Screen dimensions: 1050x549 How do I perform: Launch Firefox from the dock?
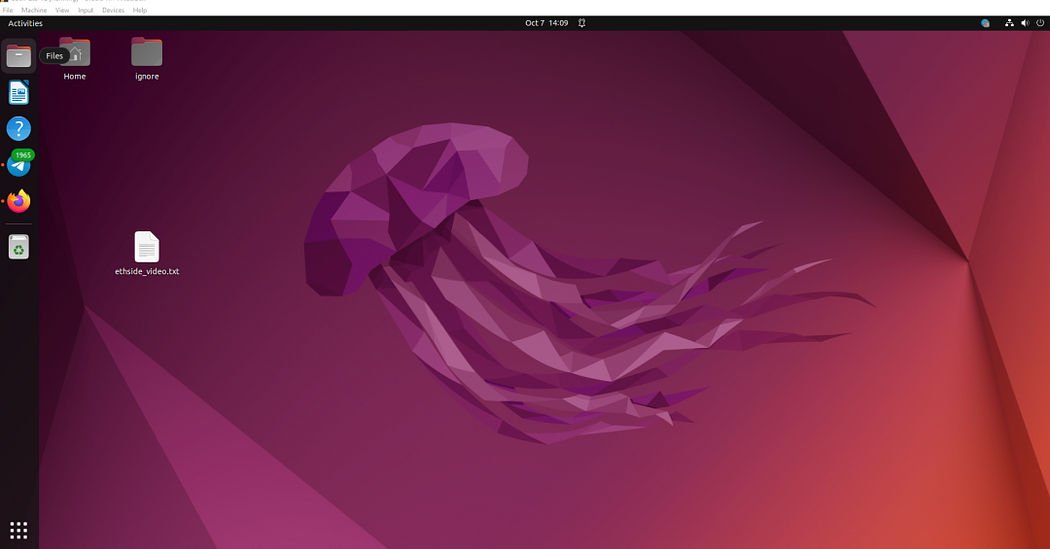19,202
